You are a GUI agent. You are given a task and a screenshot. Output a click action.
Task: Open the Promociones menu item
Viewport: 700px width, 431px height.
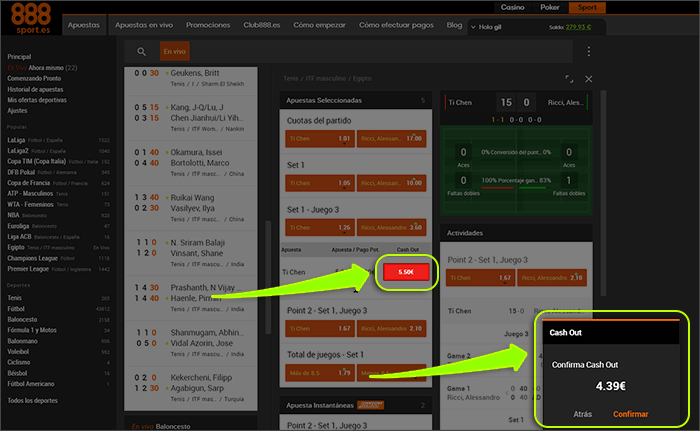tap(208, 25)
